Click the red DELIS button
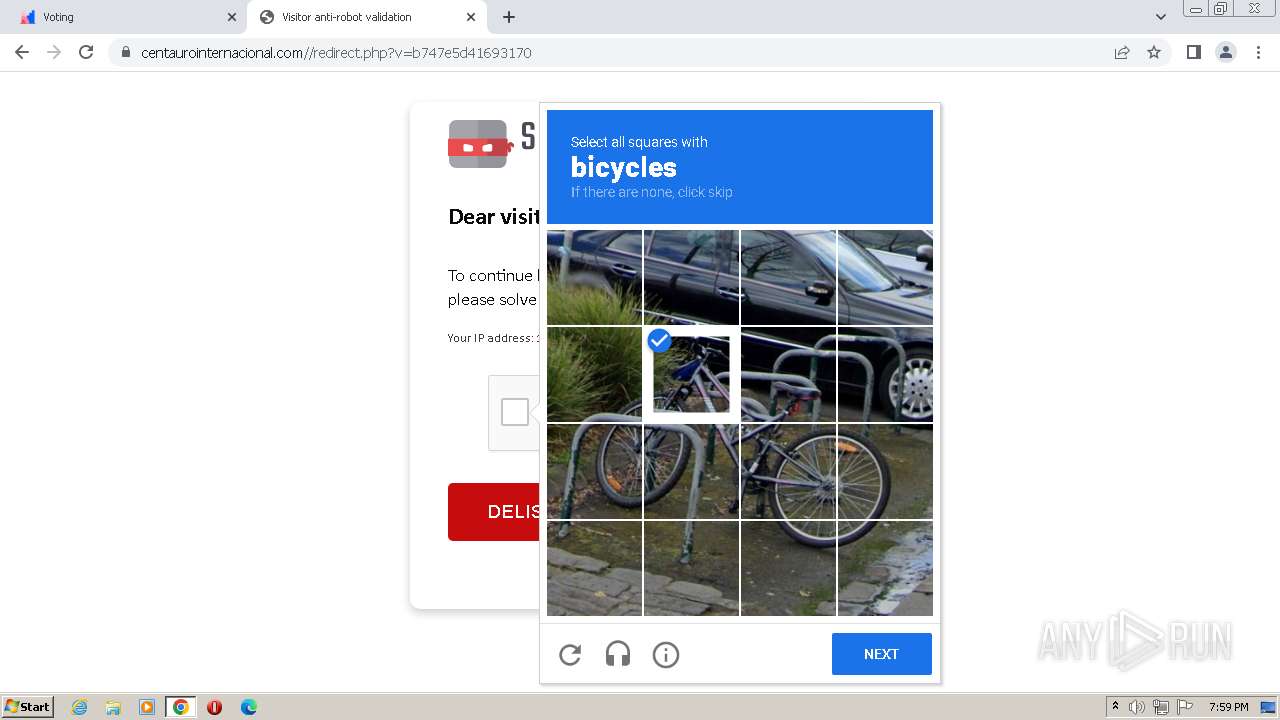Image resolution: width=1280 pixels, height=720 pixels. click(x=494, y=512)
